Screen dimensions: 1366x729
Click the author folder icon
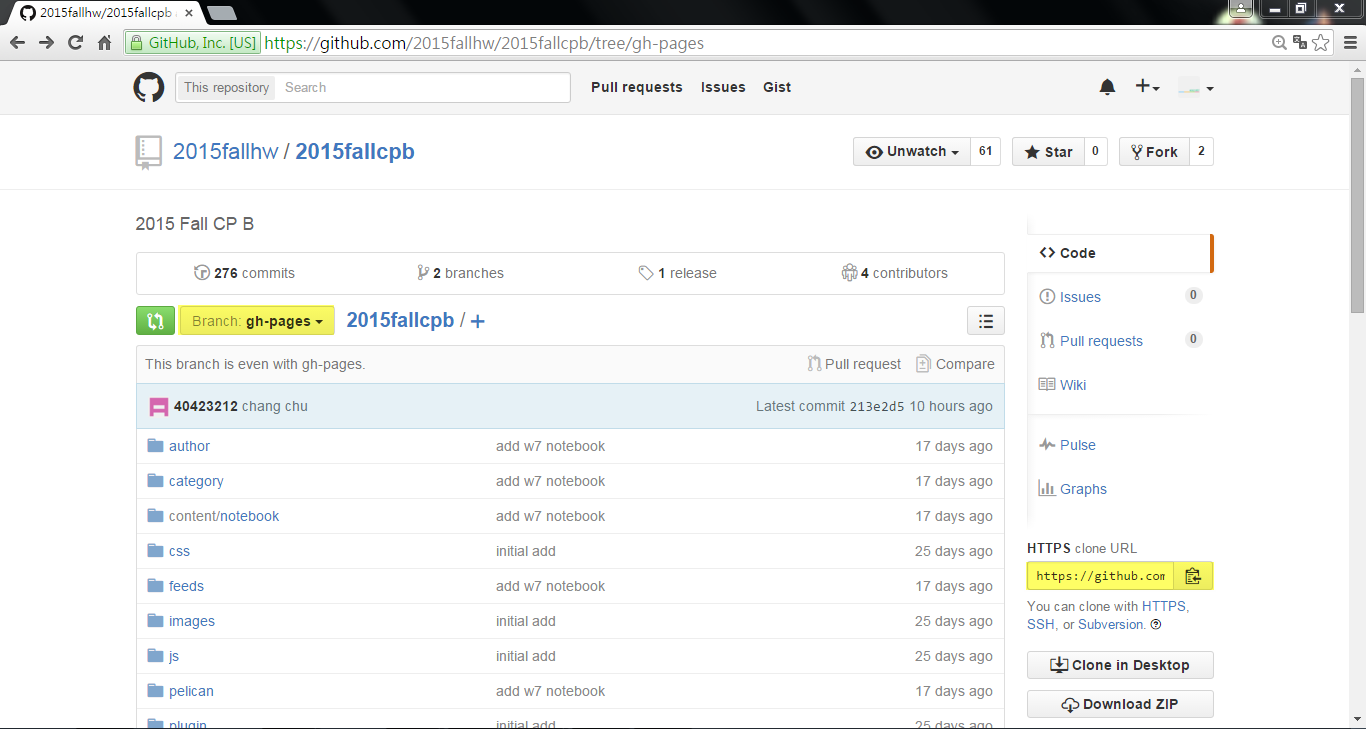[x=155, y=446]
